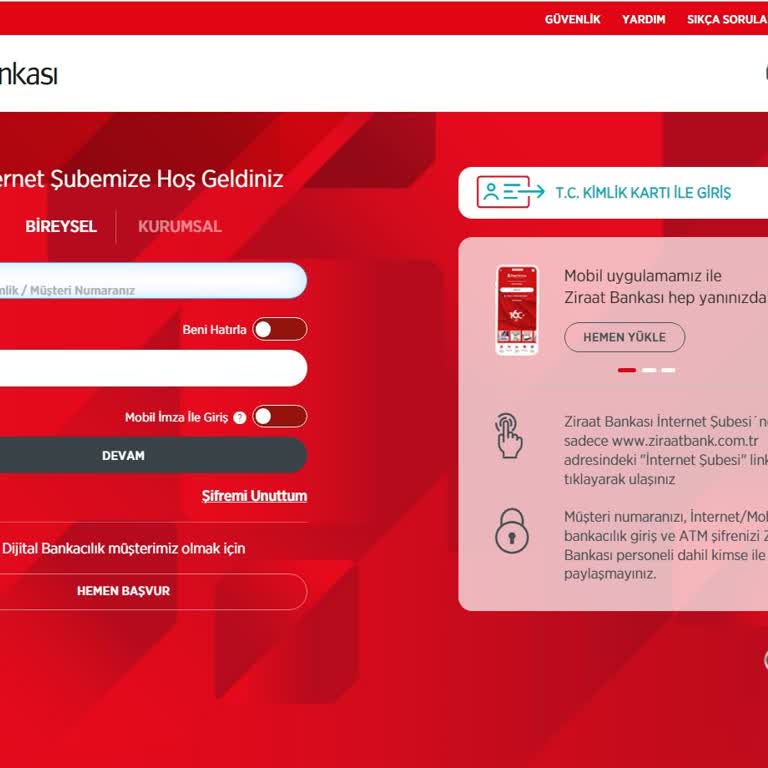This screenshot has height=768, width=768.
Task: Open the mobile app phone thumbnail
Action: click(x=517, y=310)
